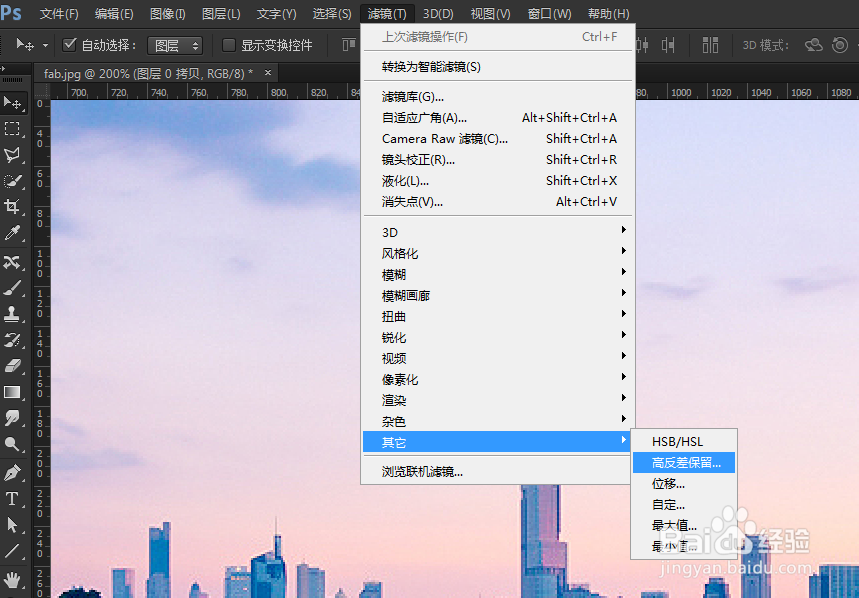Select the Gradient tool

tap(12, 392)
